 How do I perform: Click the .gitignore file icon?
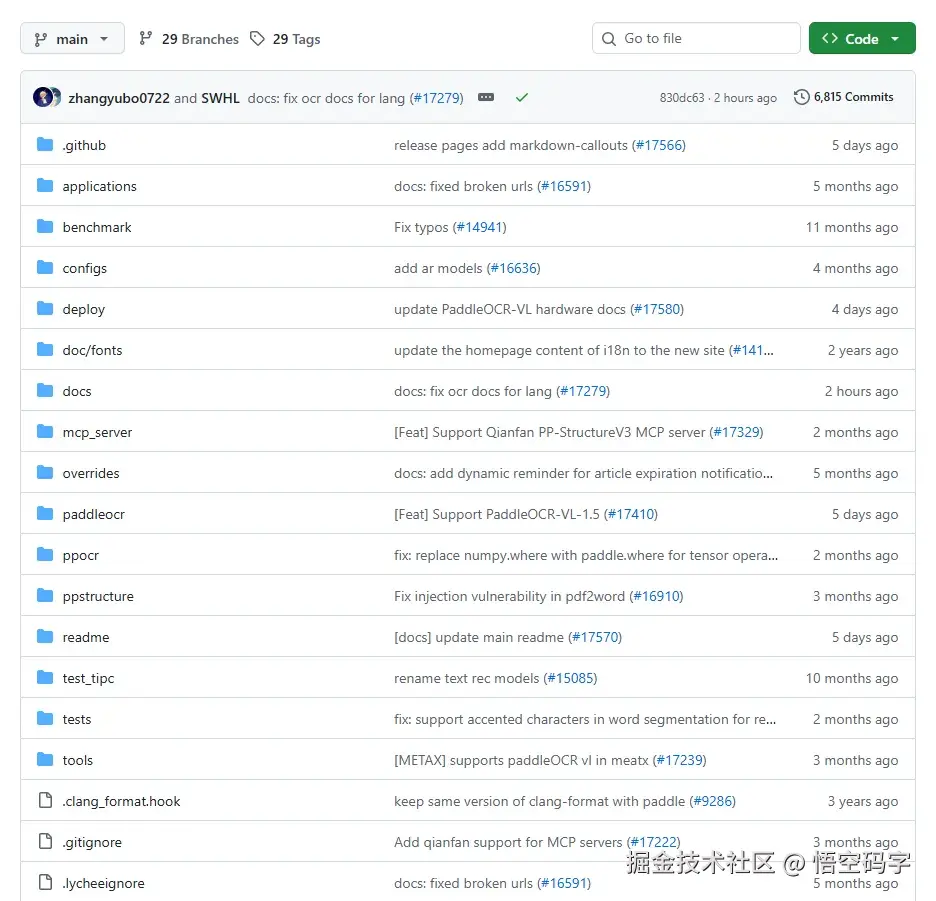pyautogui.click(x=45, y=842)
